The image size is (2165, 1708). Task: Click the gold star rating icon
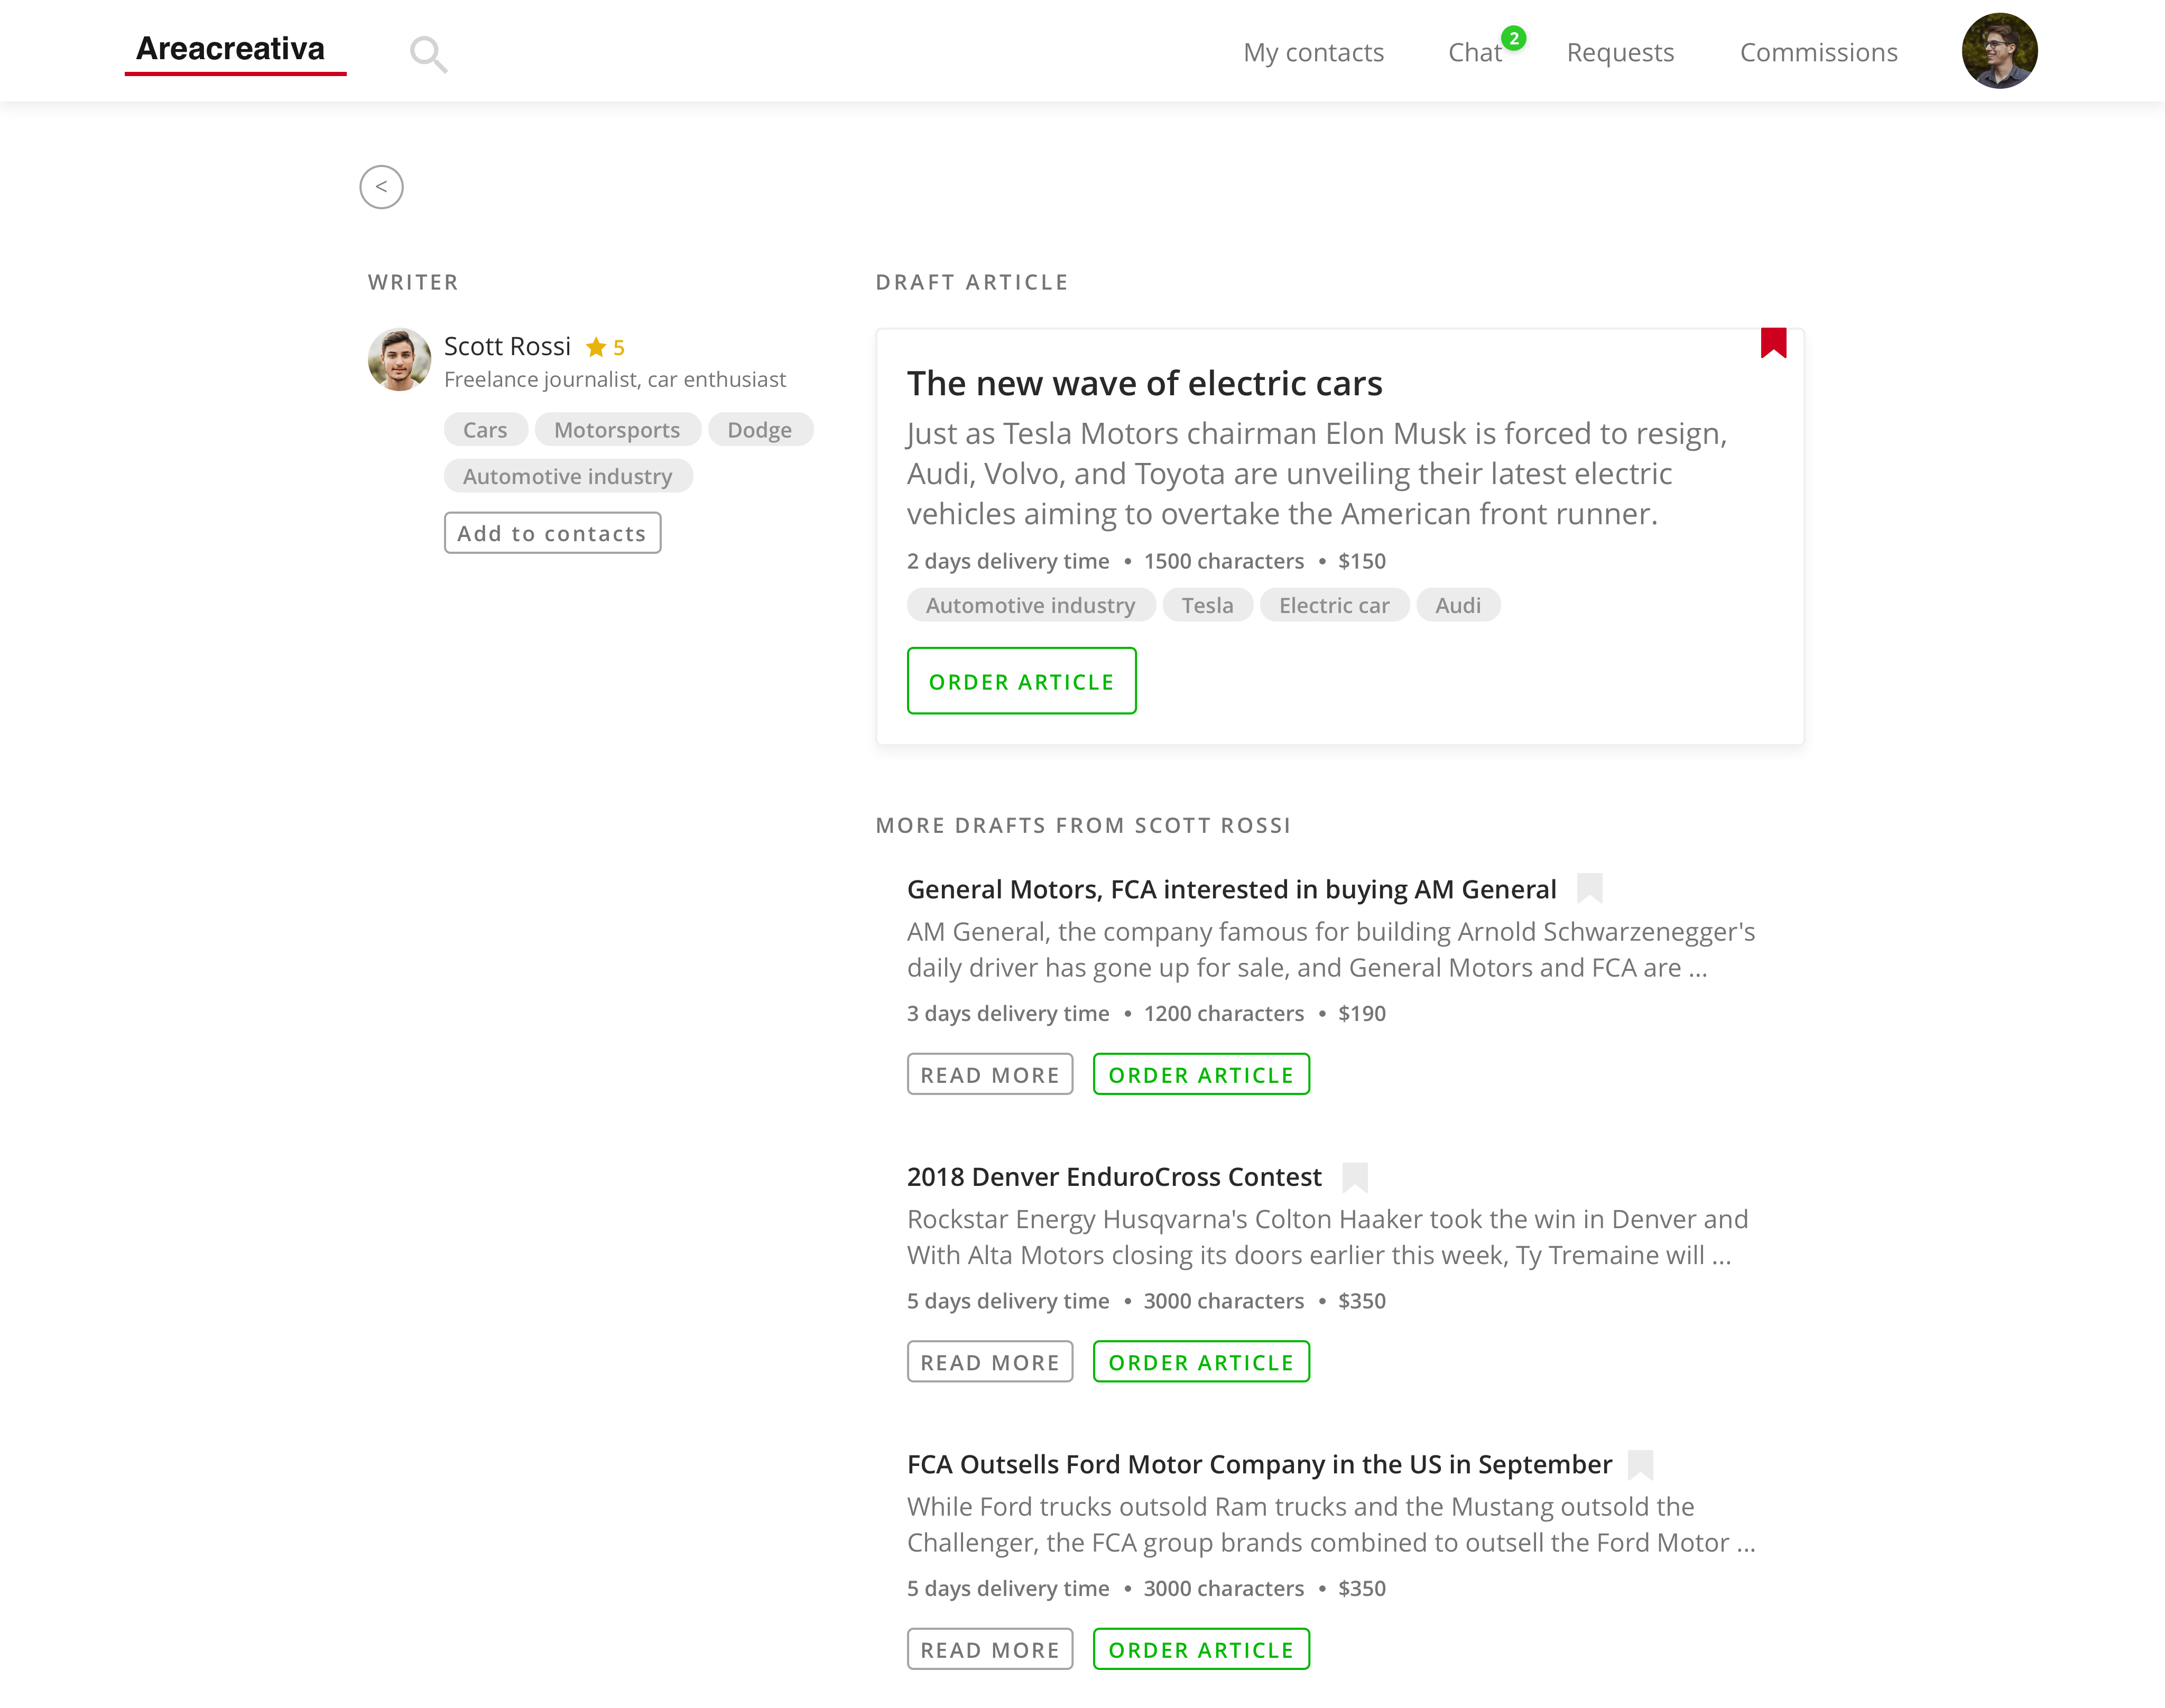tap(596, 347)
